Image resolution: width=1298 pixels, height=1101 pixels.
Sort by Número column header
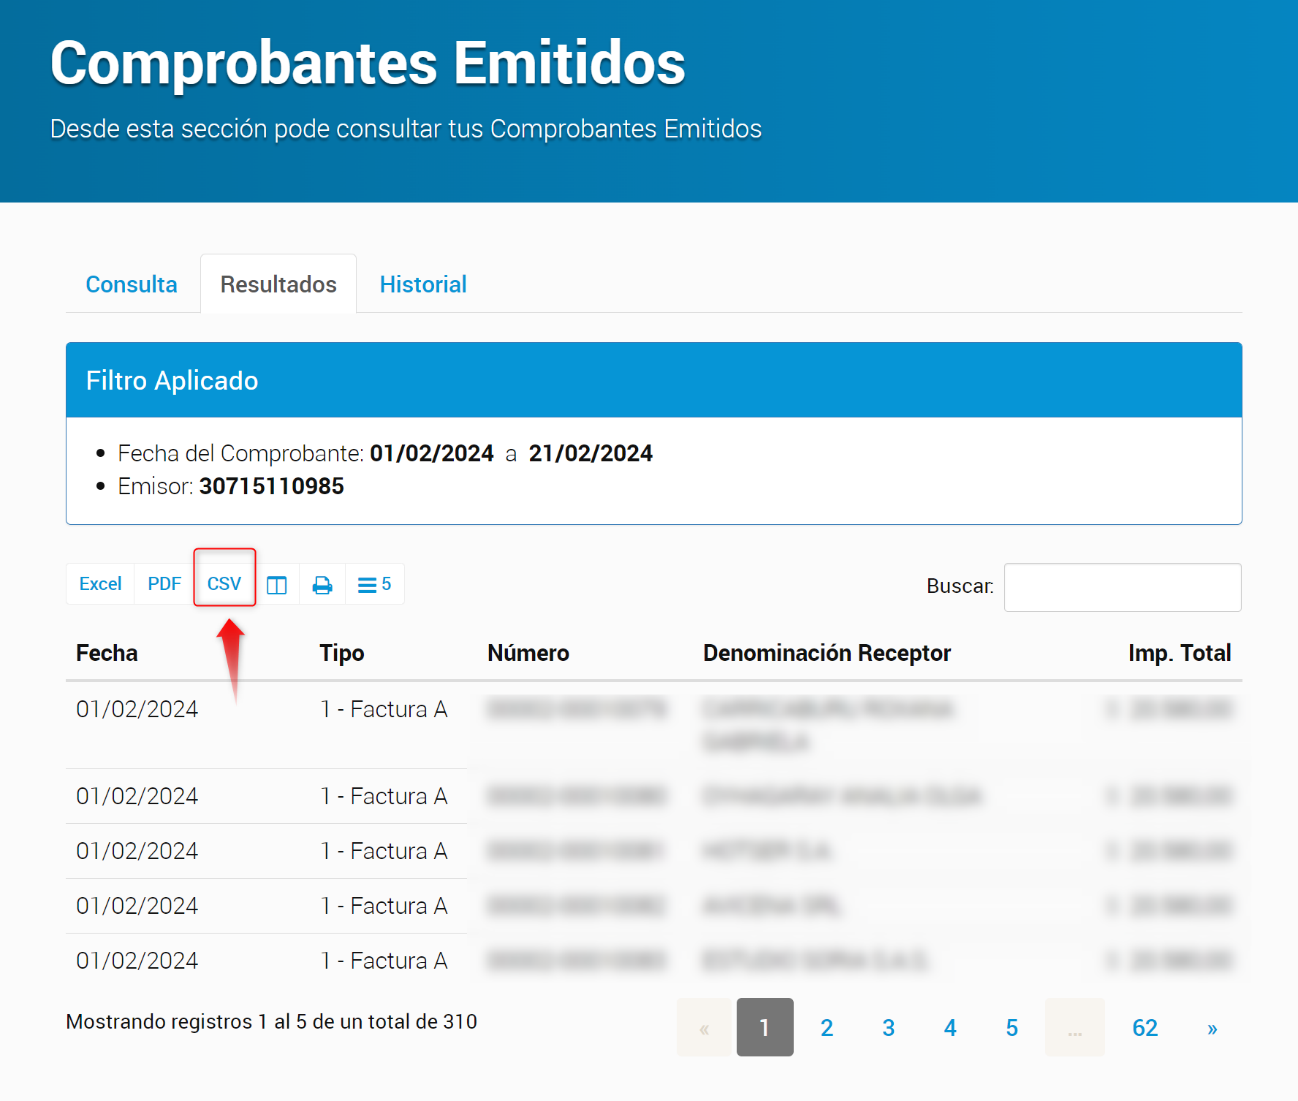point(528,653)
